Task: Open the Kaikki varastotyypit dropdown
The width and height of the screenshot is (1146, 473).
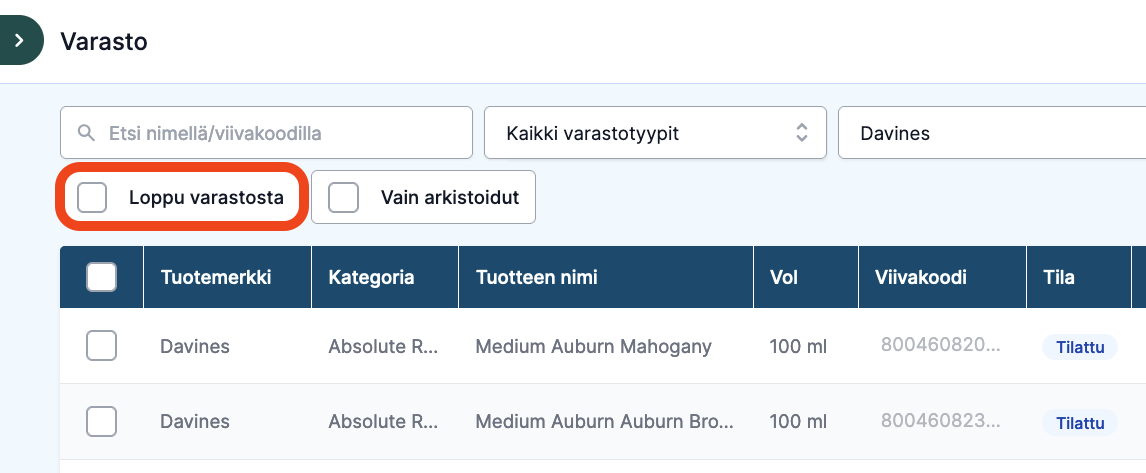Action: click(655, 132)
